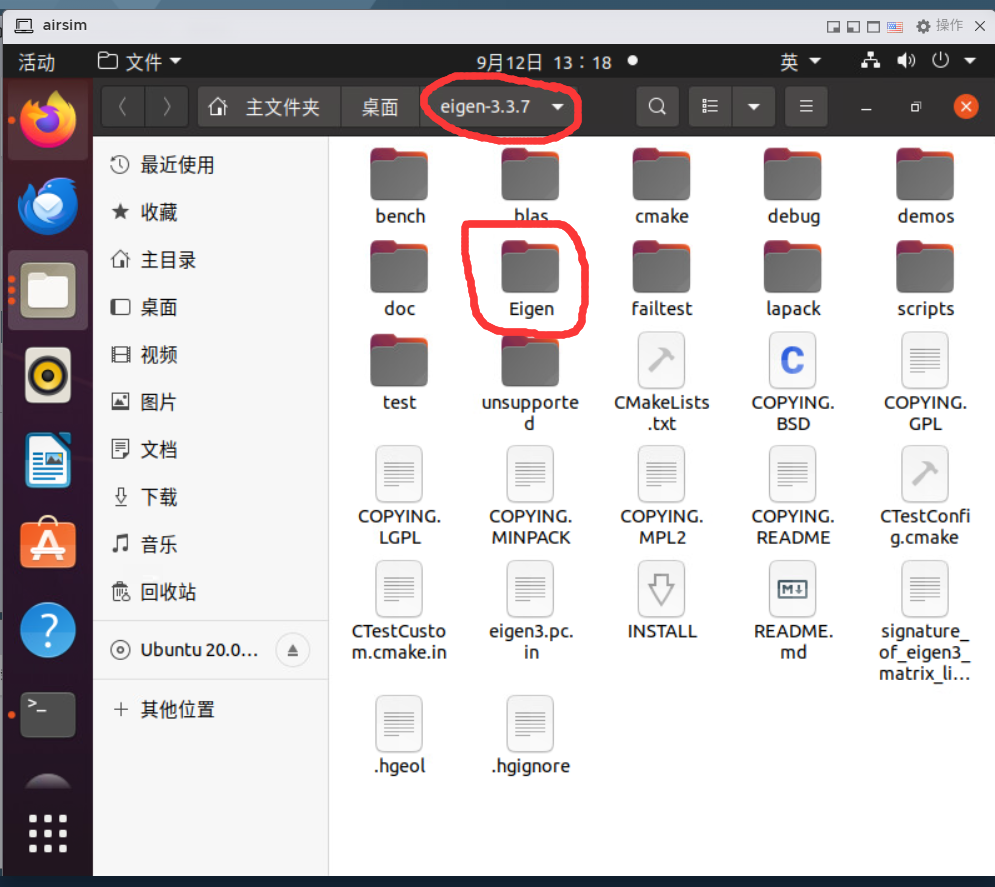The height and width of the screenshot is (887, 995).
Task: Open 其他位置 in sidebar
Action: tap(211, 709)
